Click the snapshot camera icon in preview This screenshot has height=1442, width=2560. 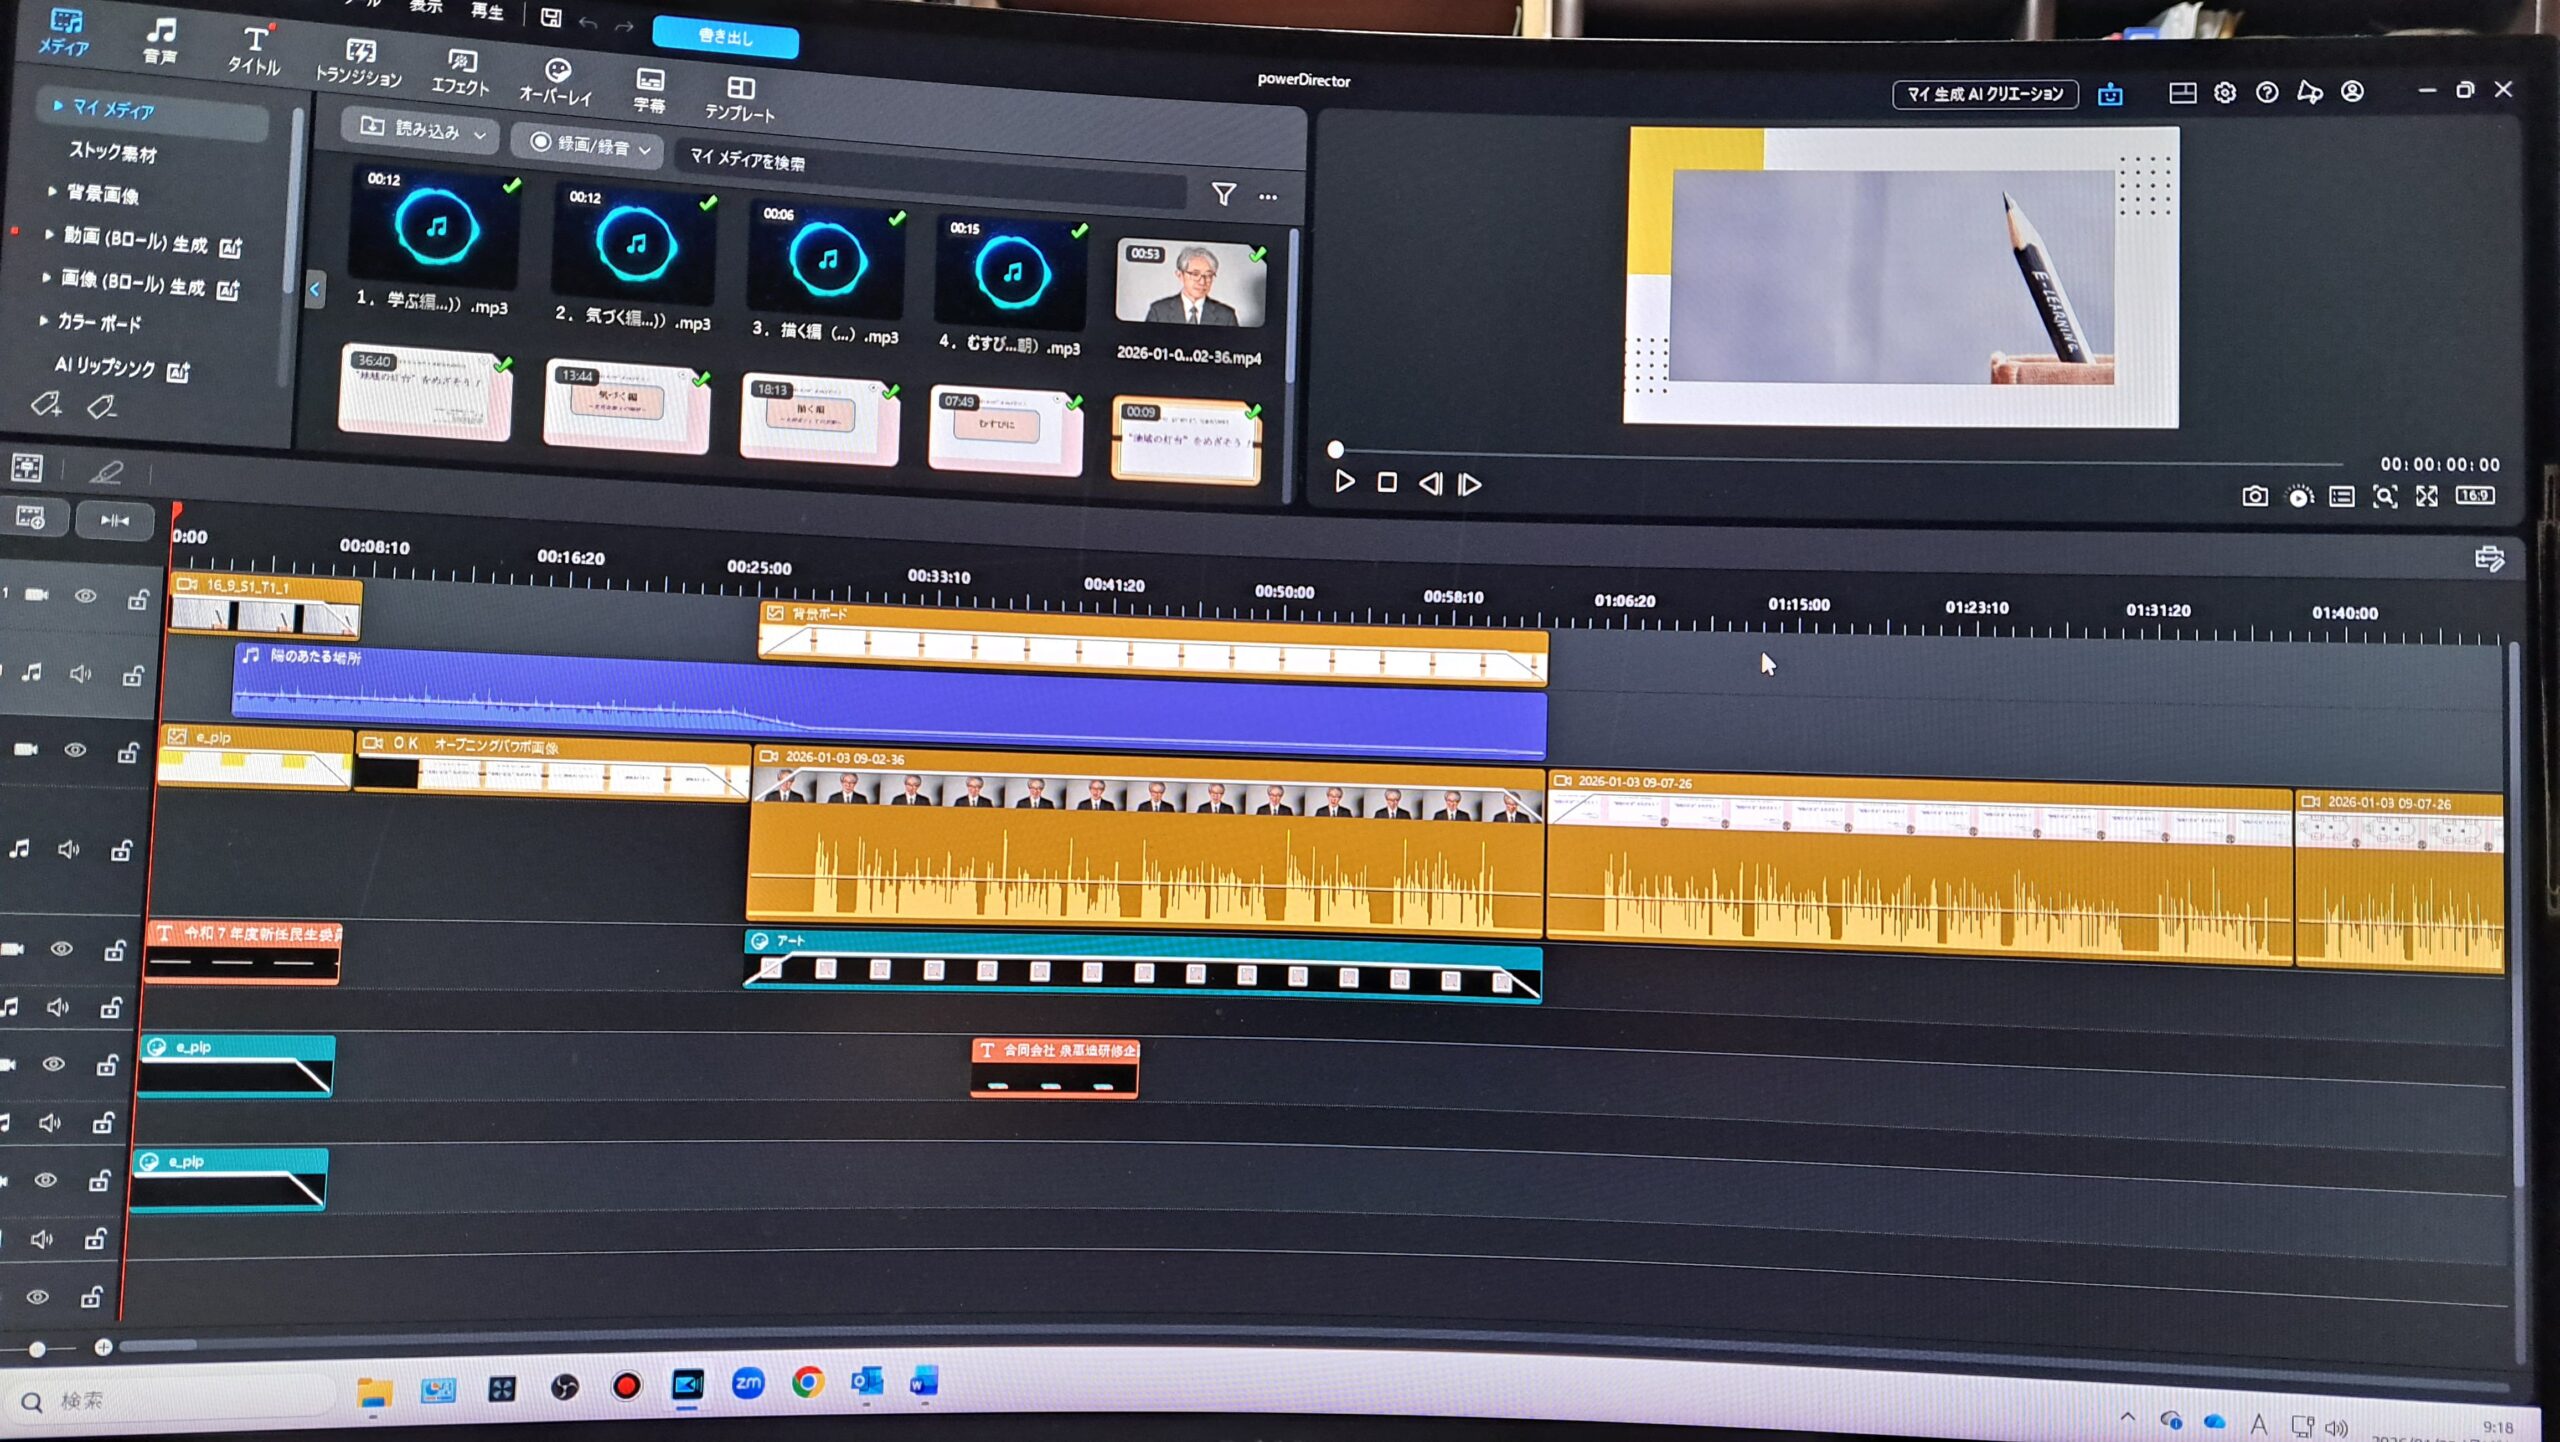click(2254, 496)
